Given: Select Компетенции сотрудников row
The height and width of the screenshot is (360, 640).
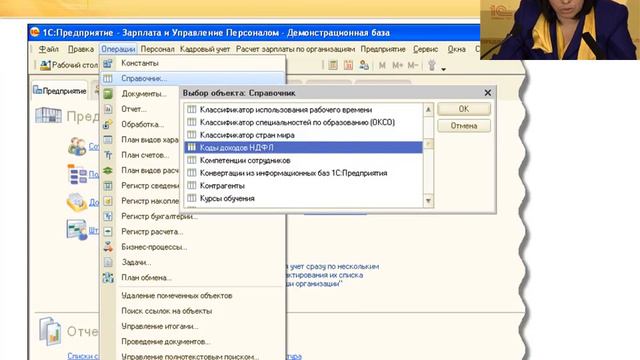Looking at the screenshot, I should [x=303, y=160].
